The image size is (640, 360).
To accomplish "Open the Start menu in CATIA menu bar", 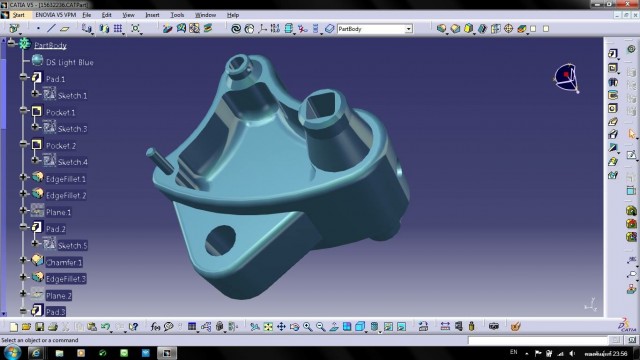I will coord(18,15).
